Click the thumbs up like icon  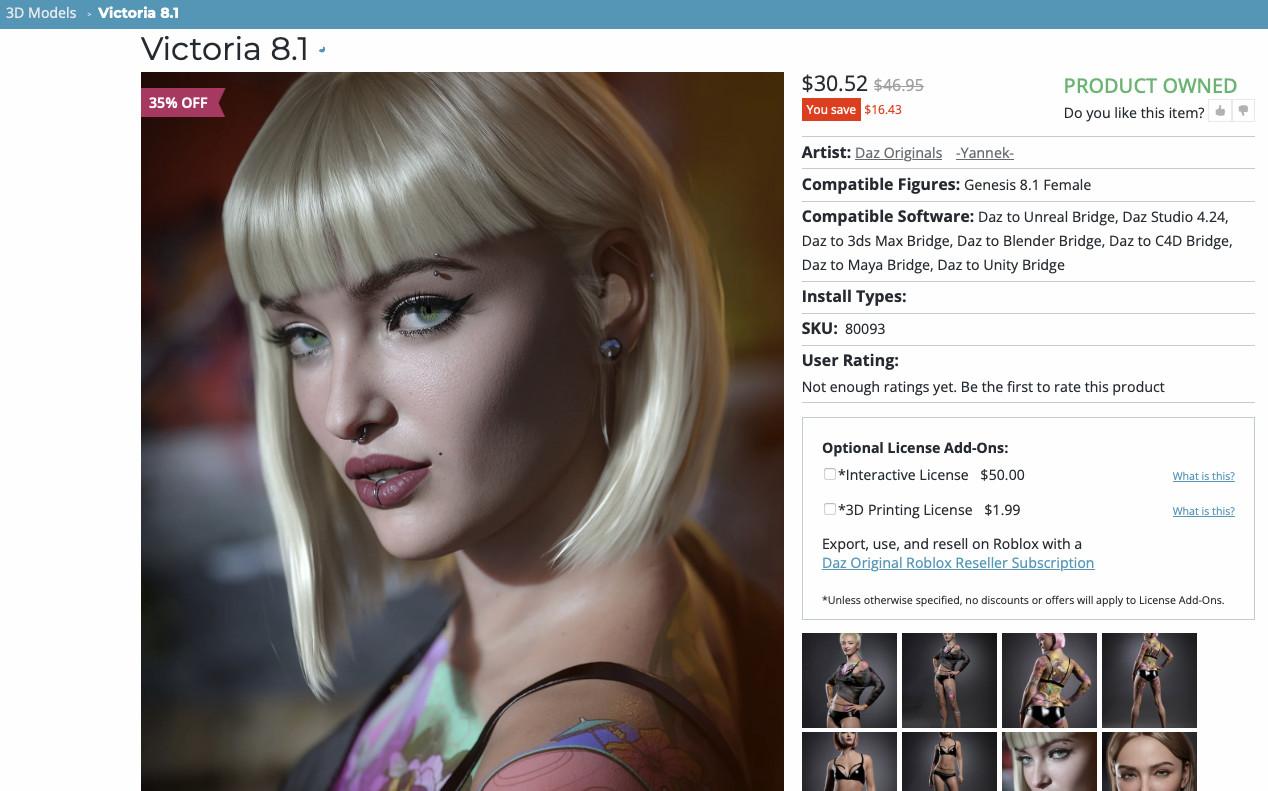click(x=1219, y=111)
